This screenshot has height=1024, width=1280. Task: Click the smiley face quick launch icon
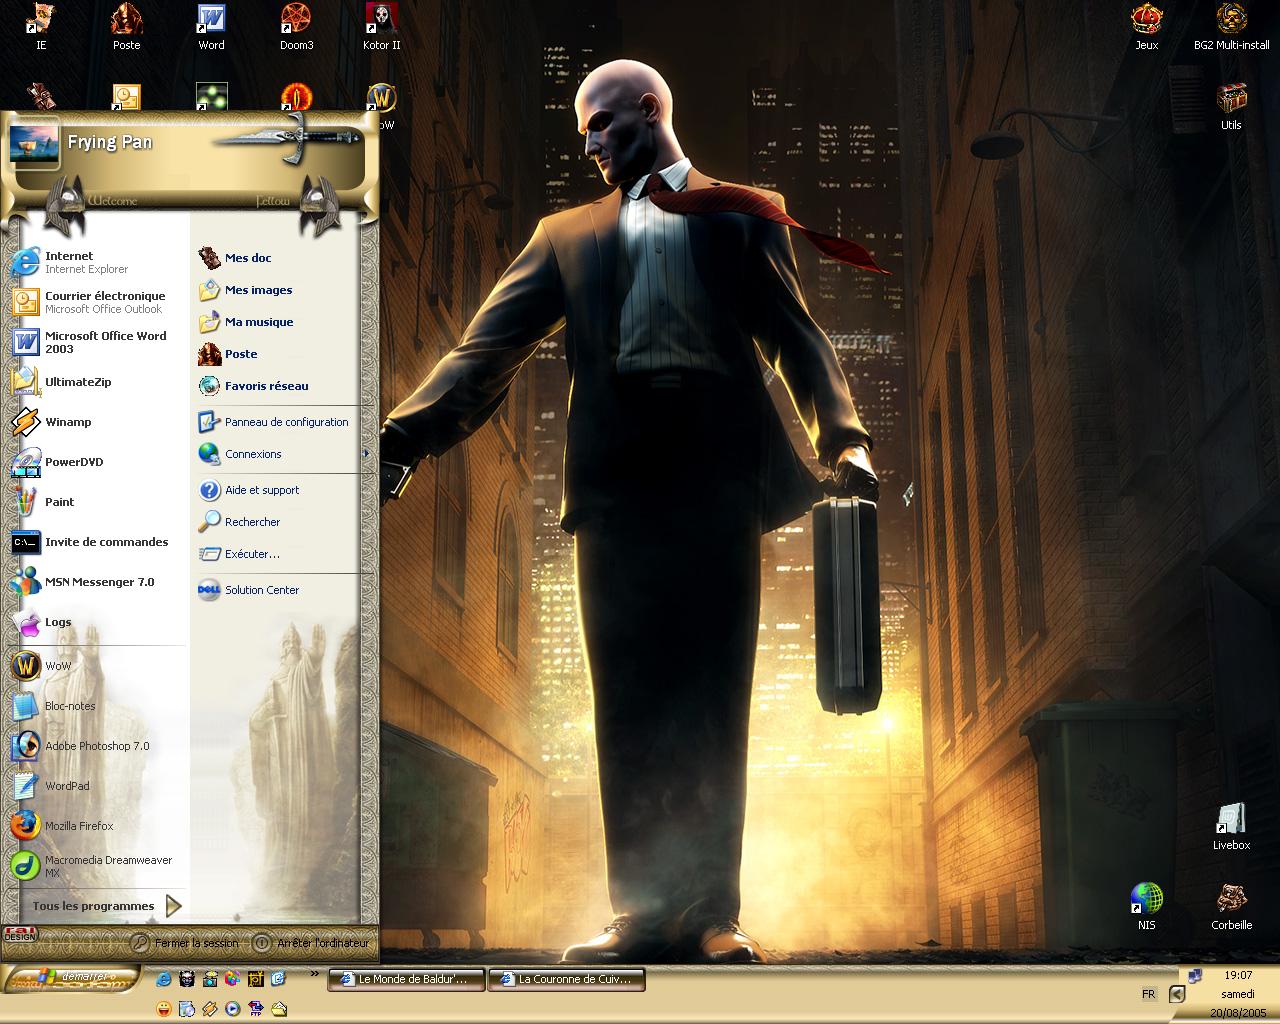point(163,1009)
